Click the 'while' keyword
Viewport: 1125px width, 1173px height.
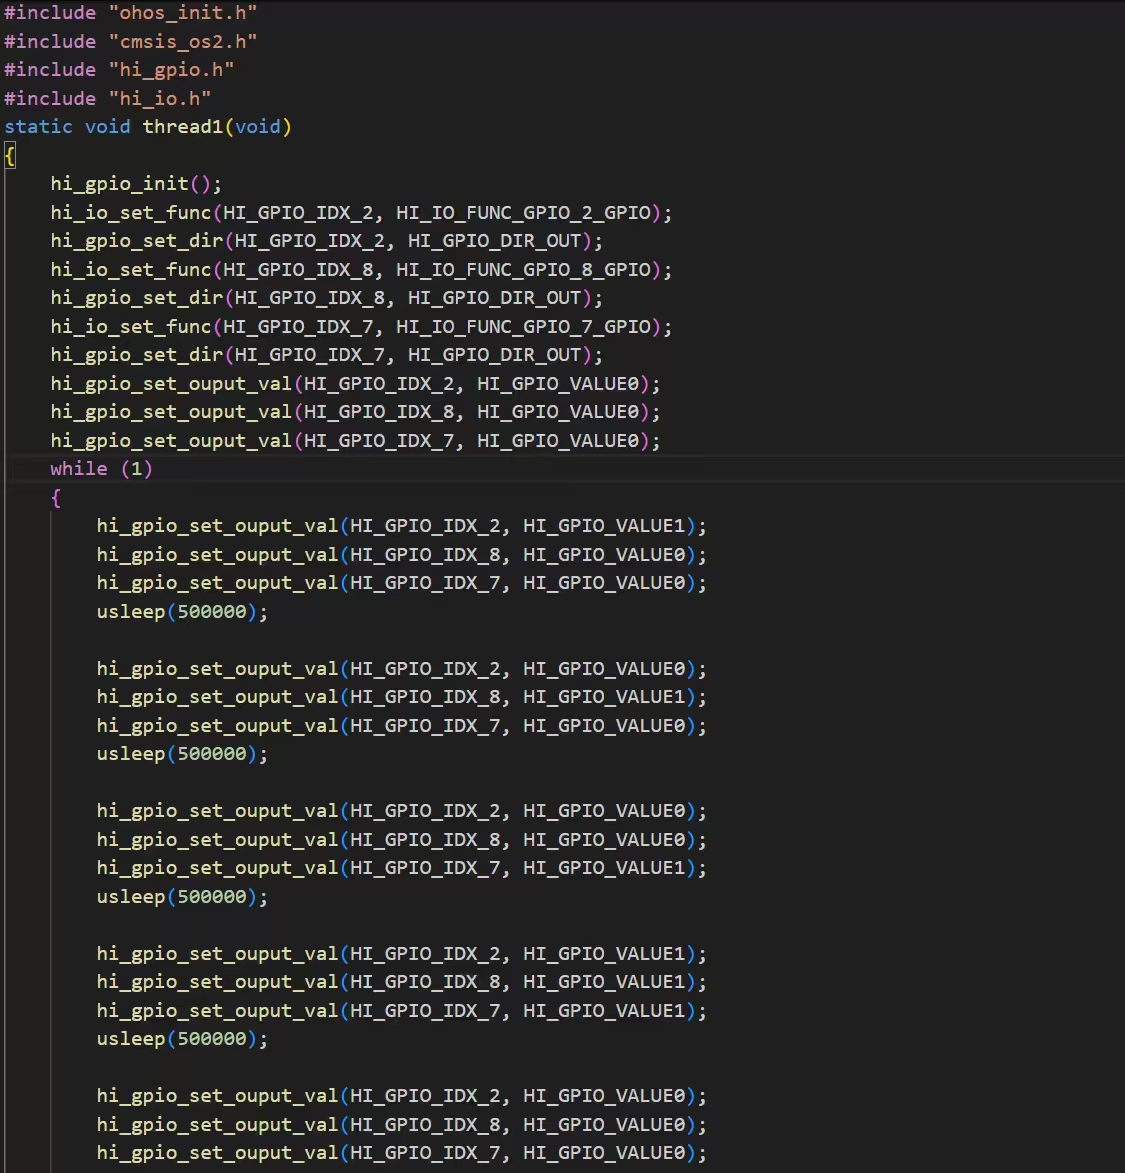tap(79, 469)
